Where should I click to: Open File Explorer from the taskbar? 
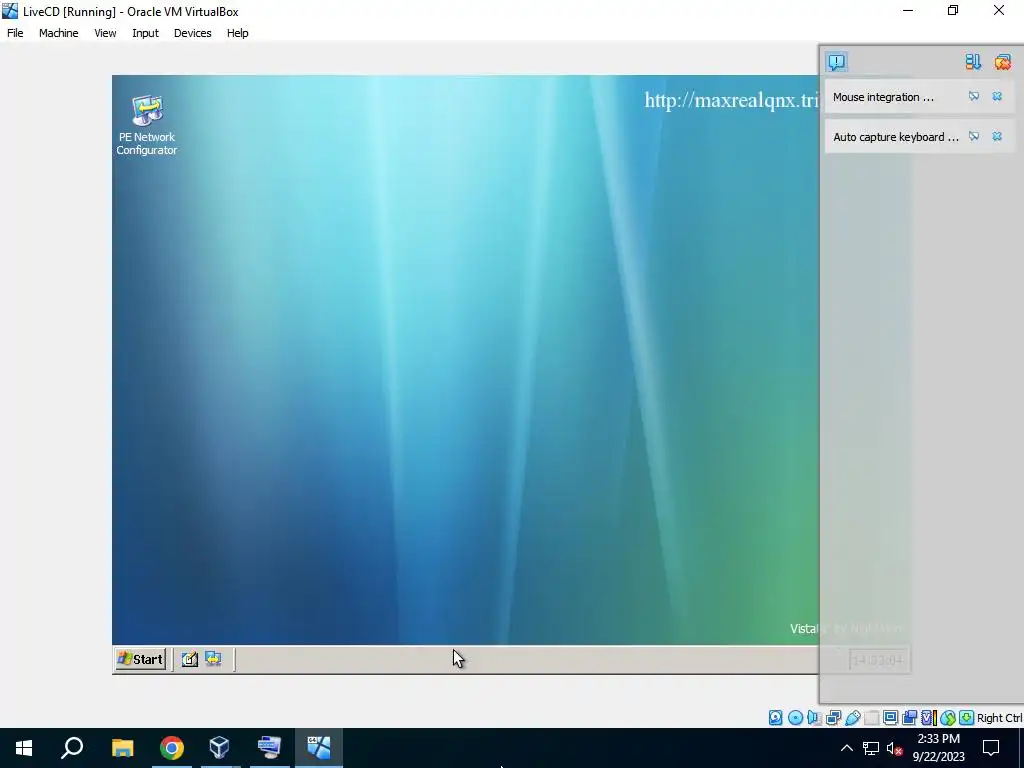point(122,748)
